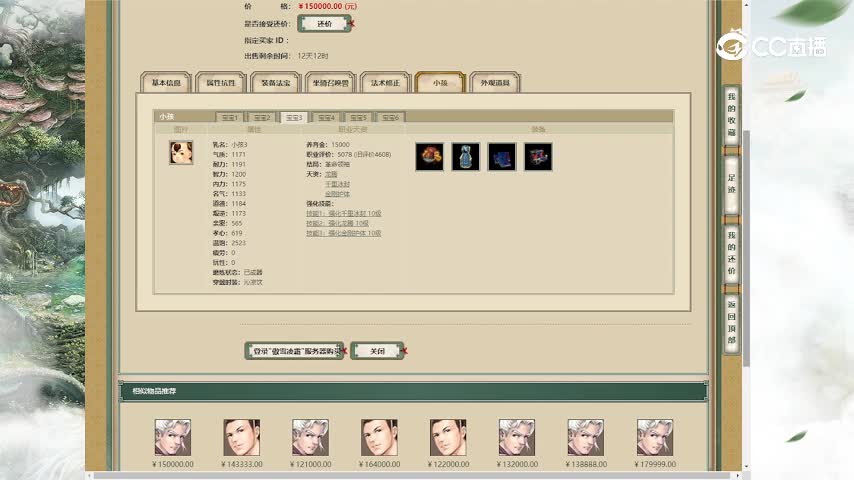
Task: Click the 登录"傲雪凌霜"服务器购买 button
Action: pos(295,351)
